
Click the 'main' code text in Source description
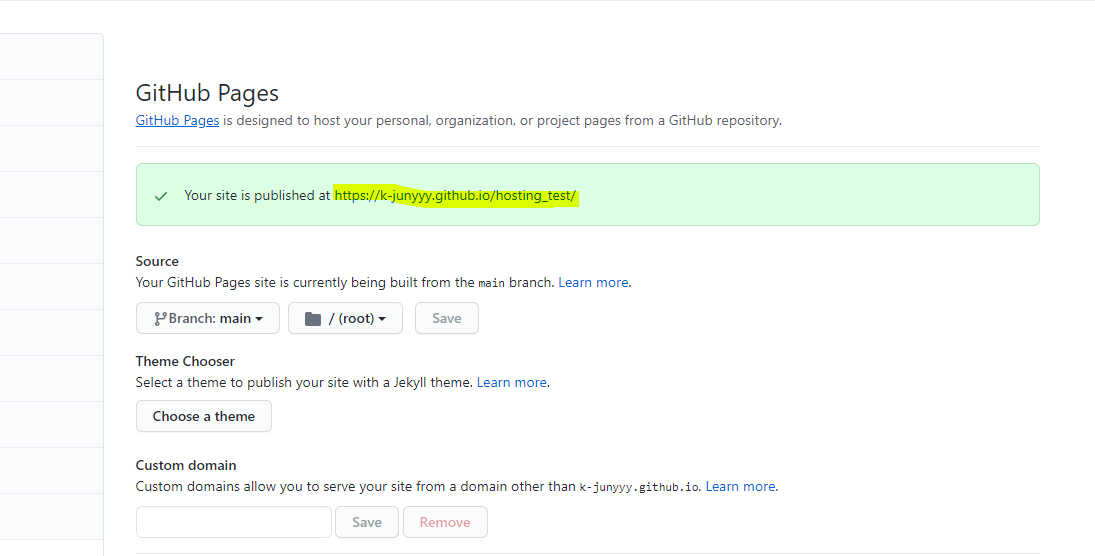tap(492, 283)
